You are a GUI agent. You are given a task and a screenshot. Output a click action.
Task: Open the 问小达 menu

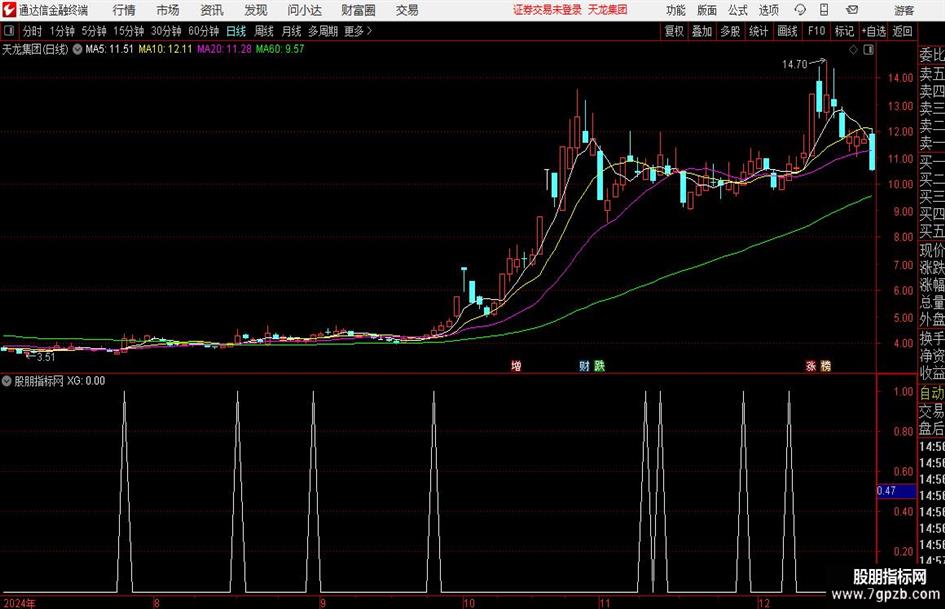pos(304,10)
